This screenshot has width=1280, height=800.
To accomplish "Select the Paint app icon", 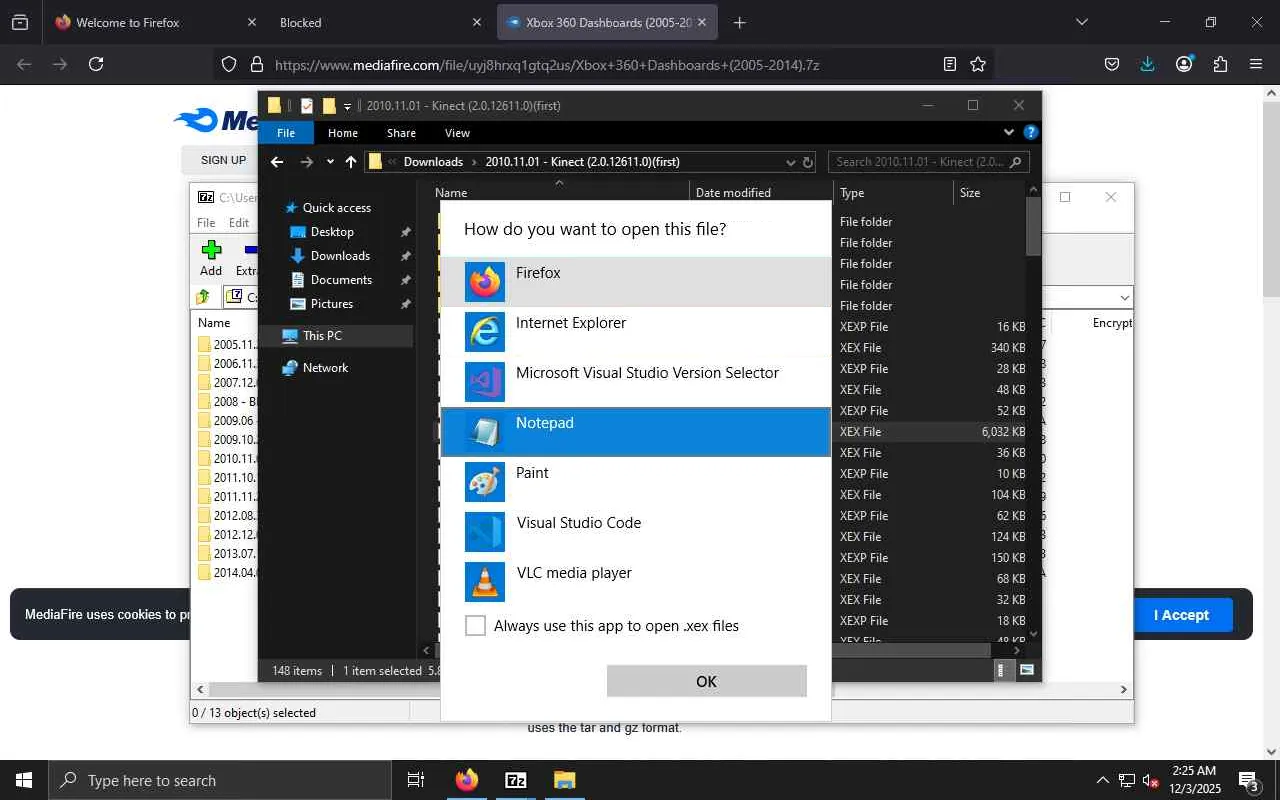I will [485, 482].
